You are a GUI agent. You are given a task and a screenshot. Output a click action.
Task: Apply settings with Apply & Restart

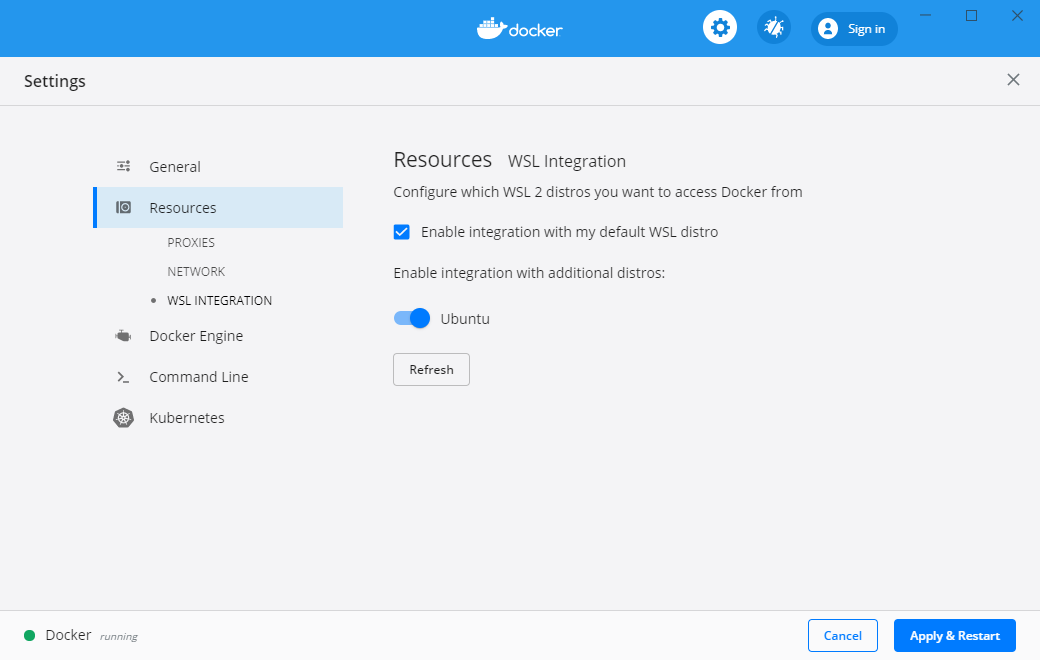(954, 635)
